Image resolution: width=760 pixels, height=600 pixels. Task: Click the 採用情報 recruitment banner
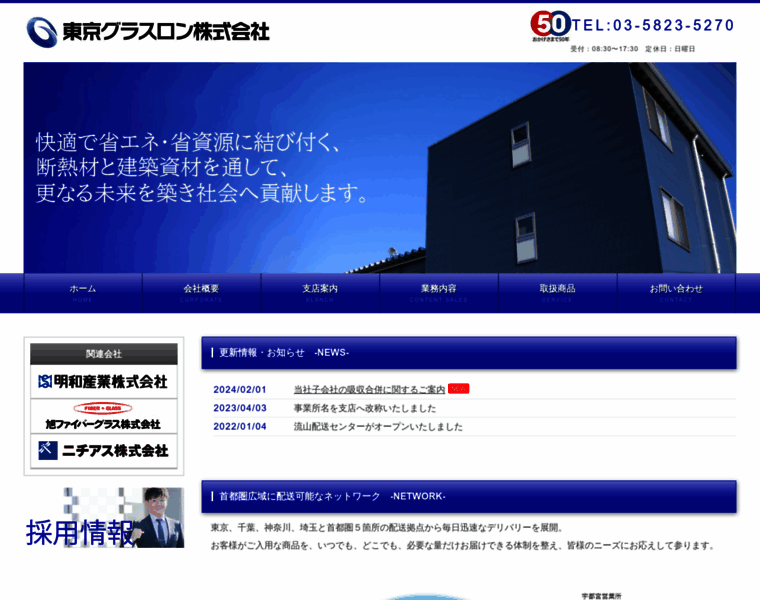[104, 518]
